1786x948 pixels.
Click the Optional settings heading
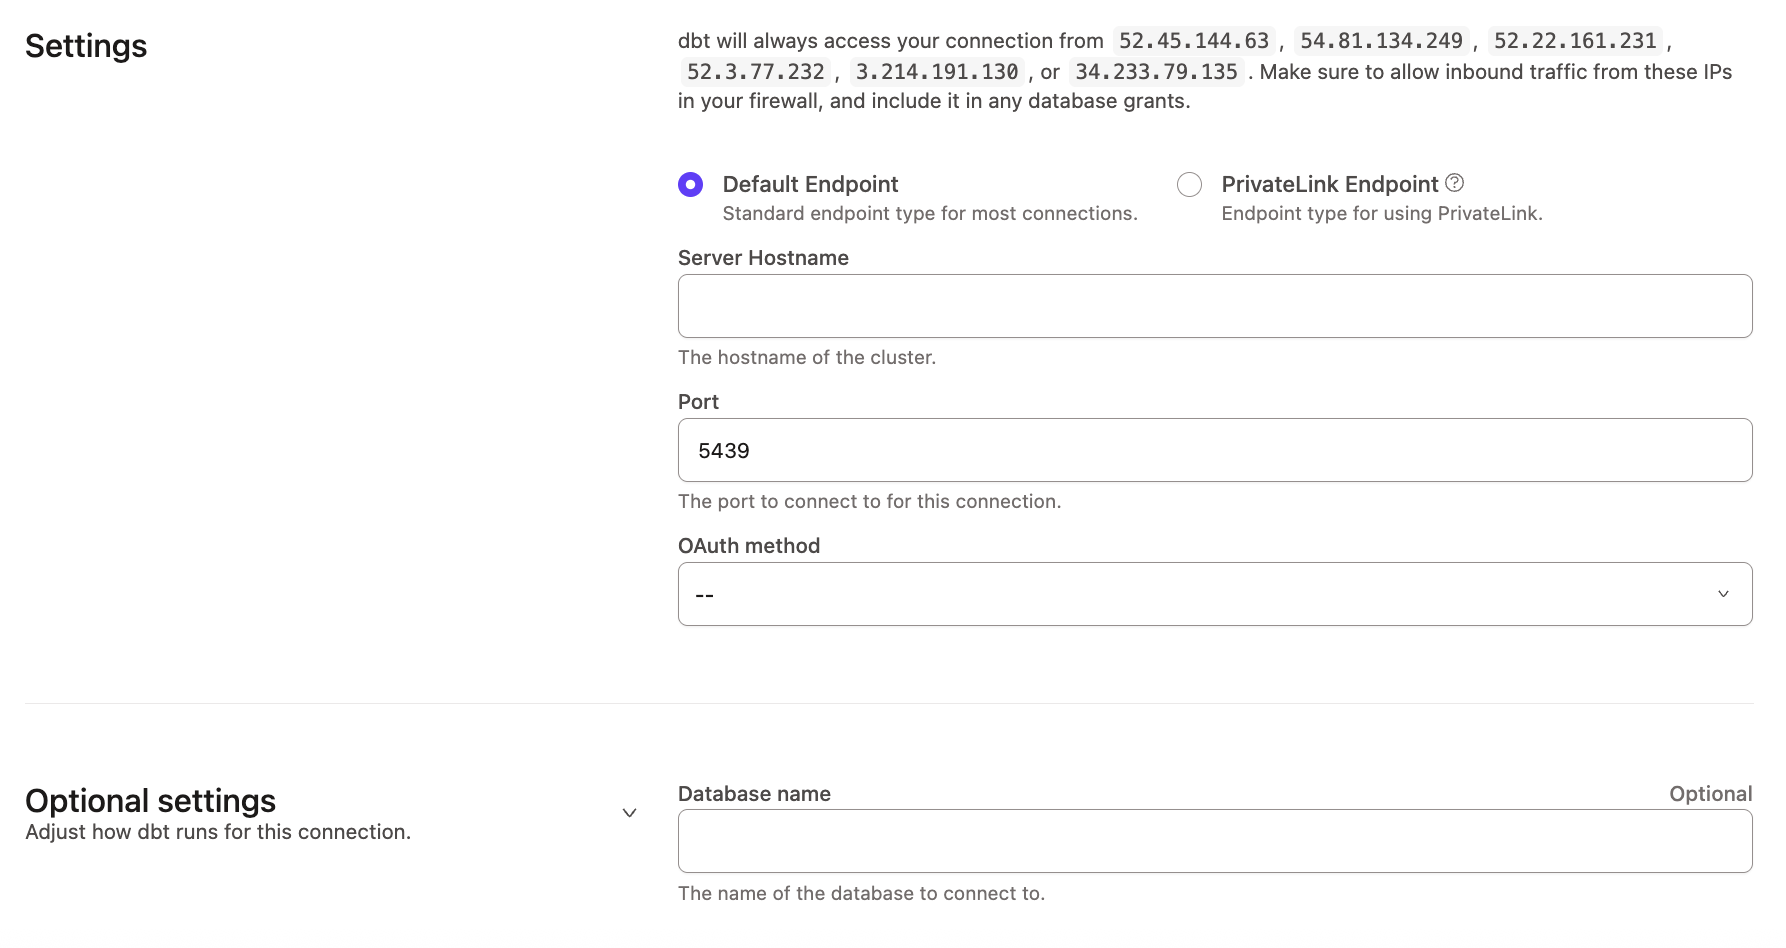[150, 800]
